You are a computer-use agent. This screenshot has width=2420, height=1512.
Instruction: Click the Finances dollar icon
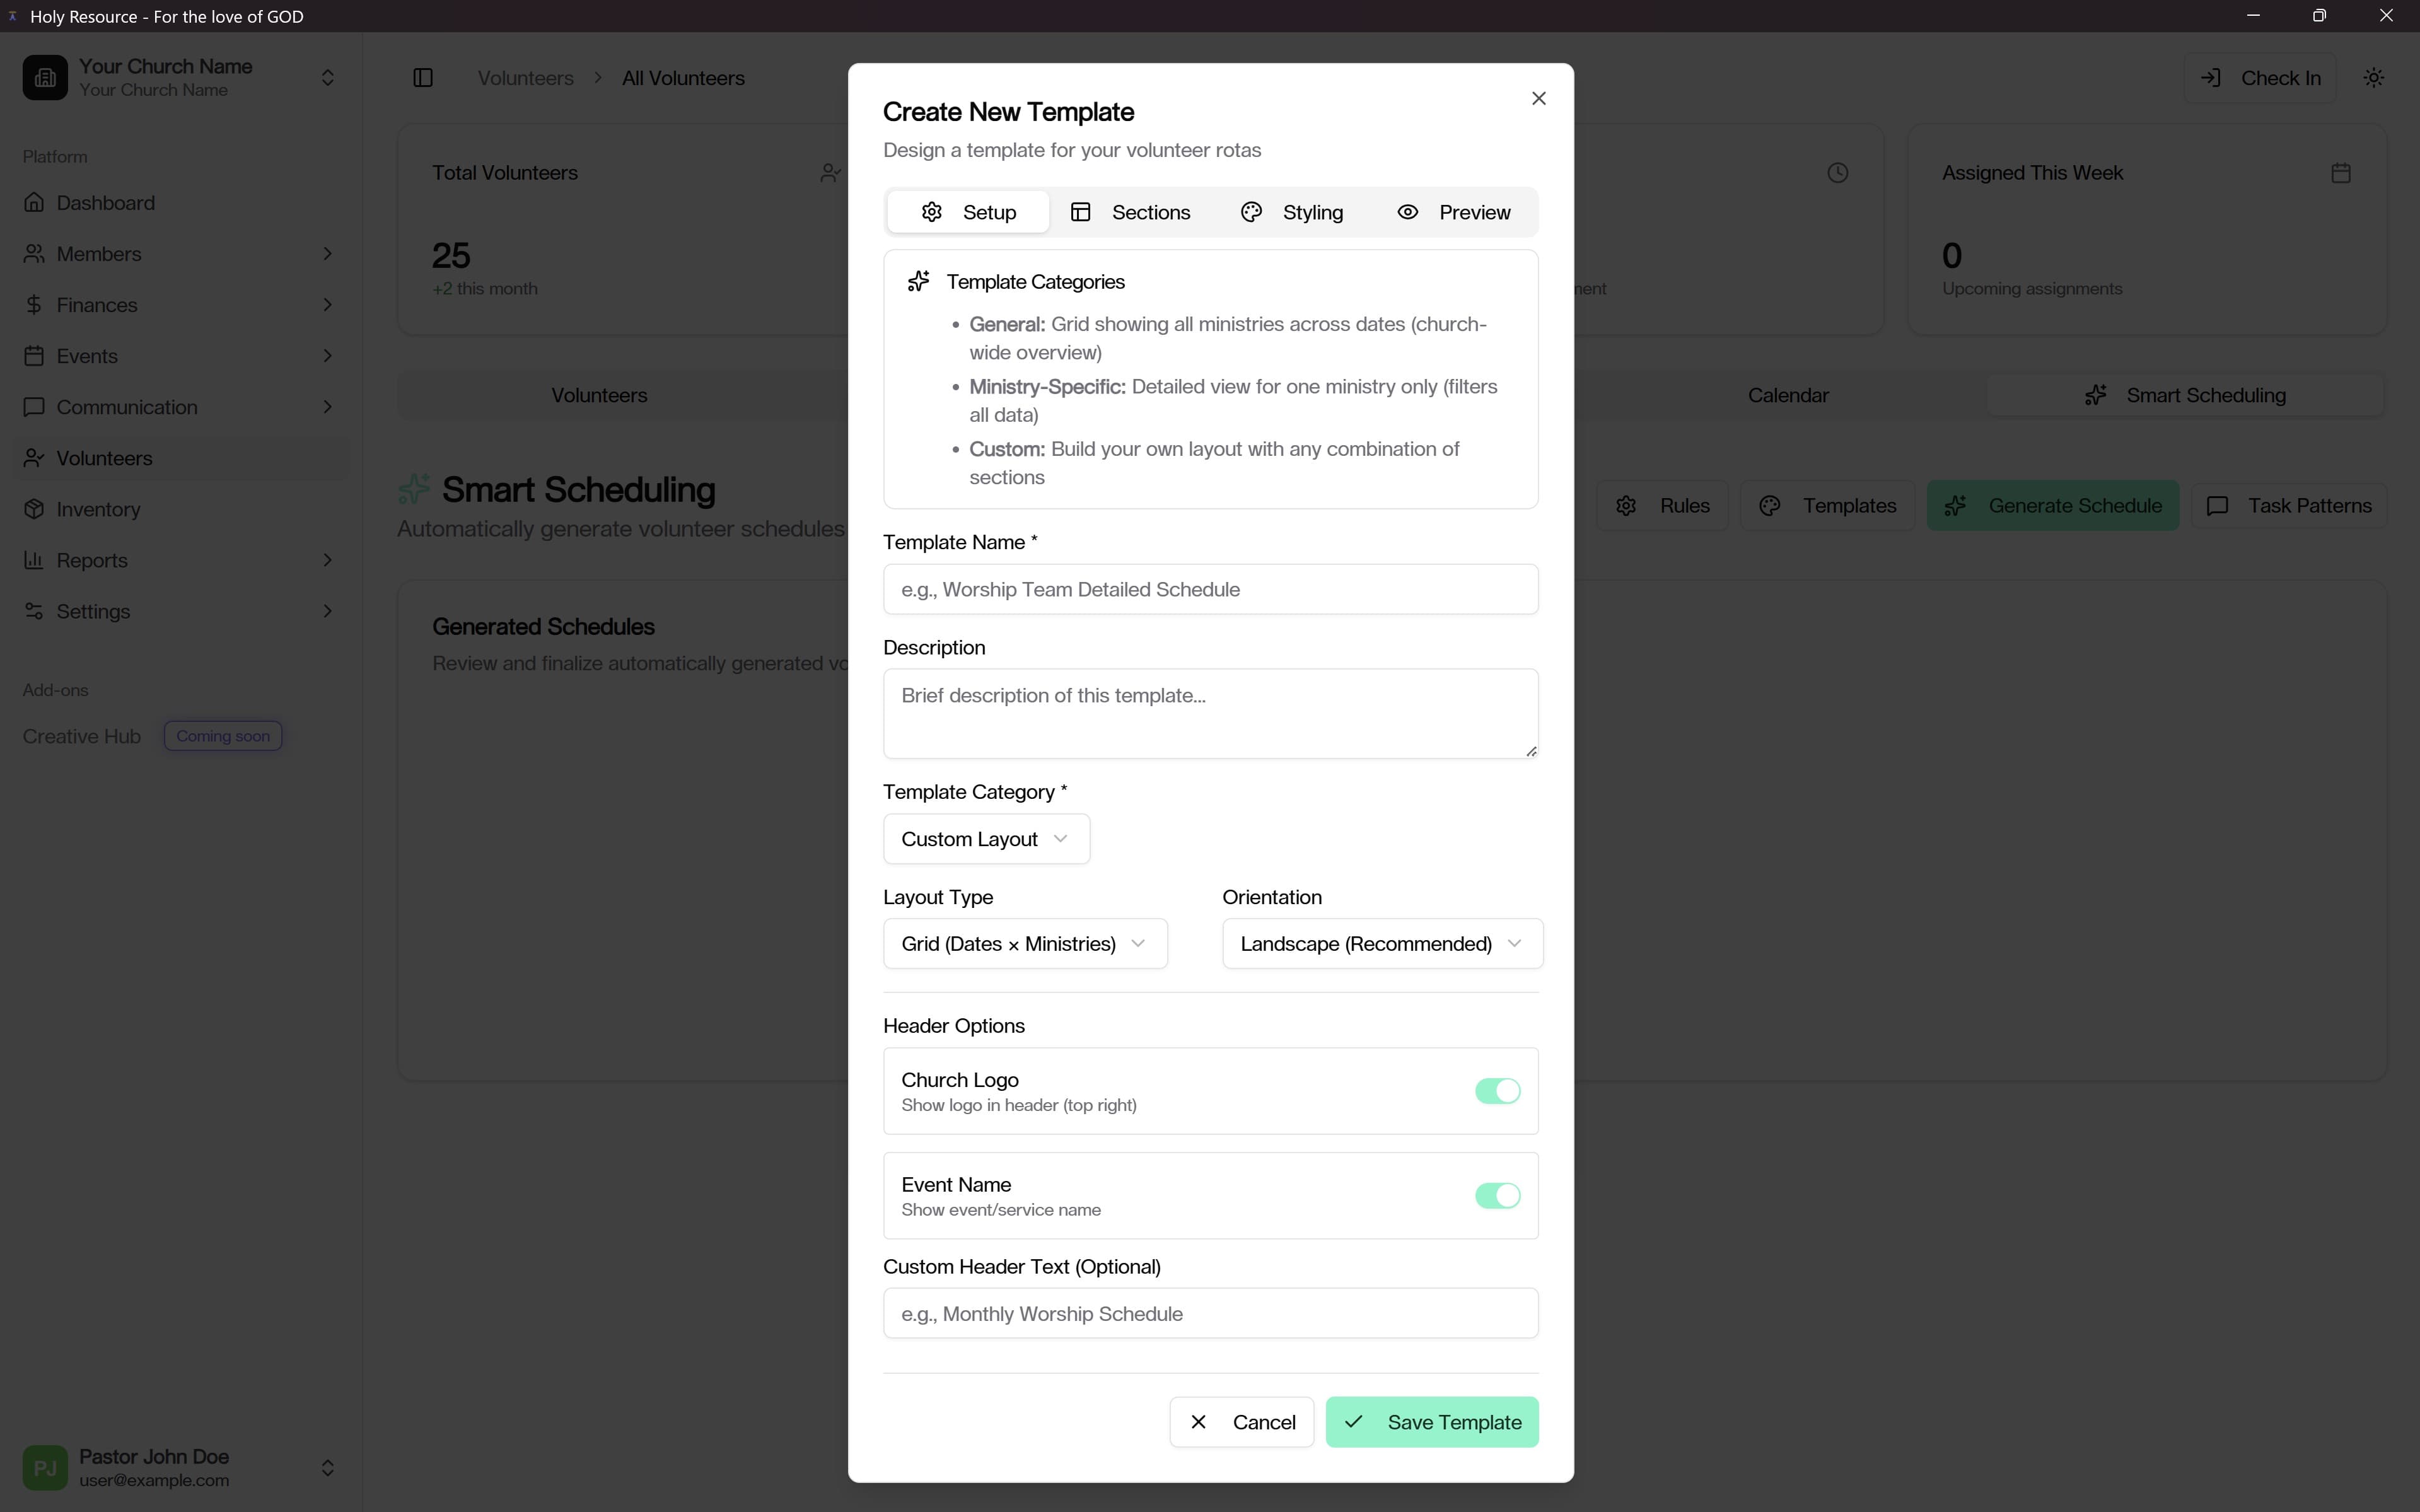point(34,304)
